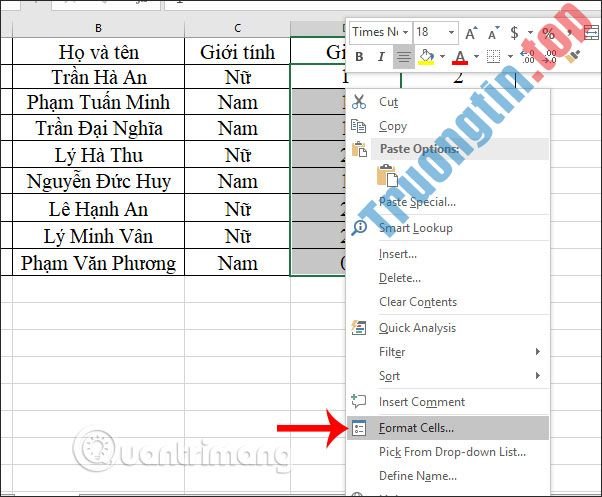Click the Center align icon
The image size is (602, 497).
pos(403,57)
